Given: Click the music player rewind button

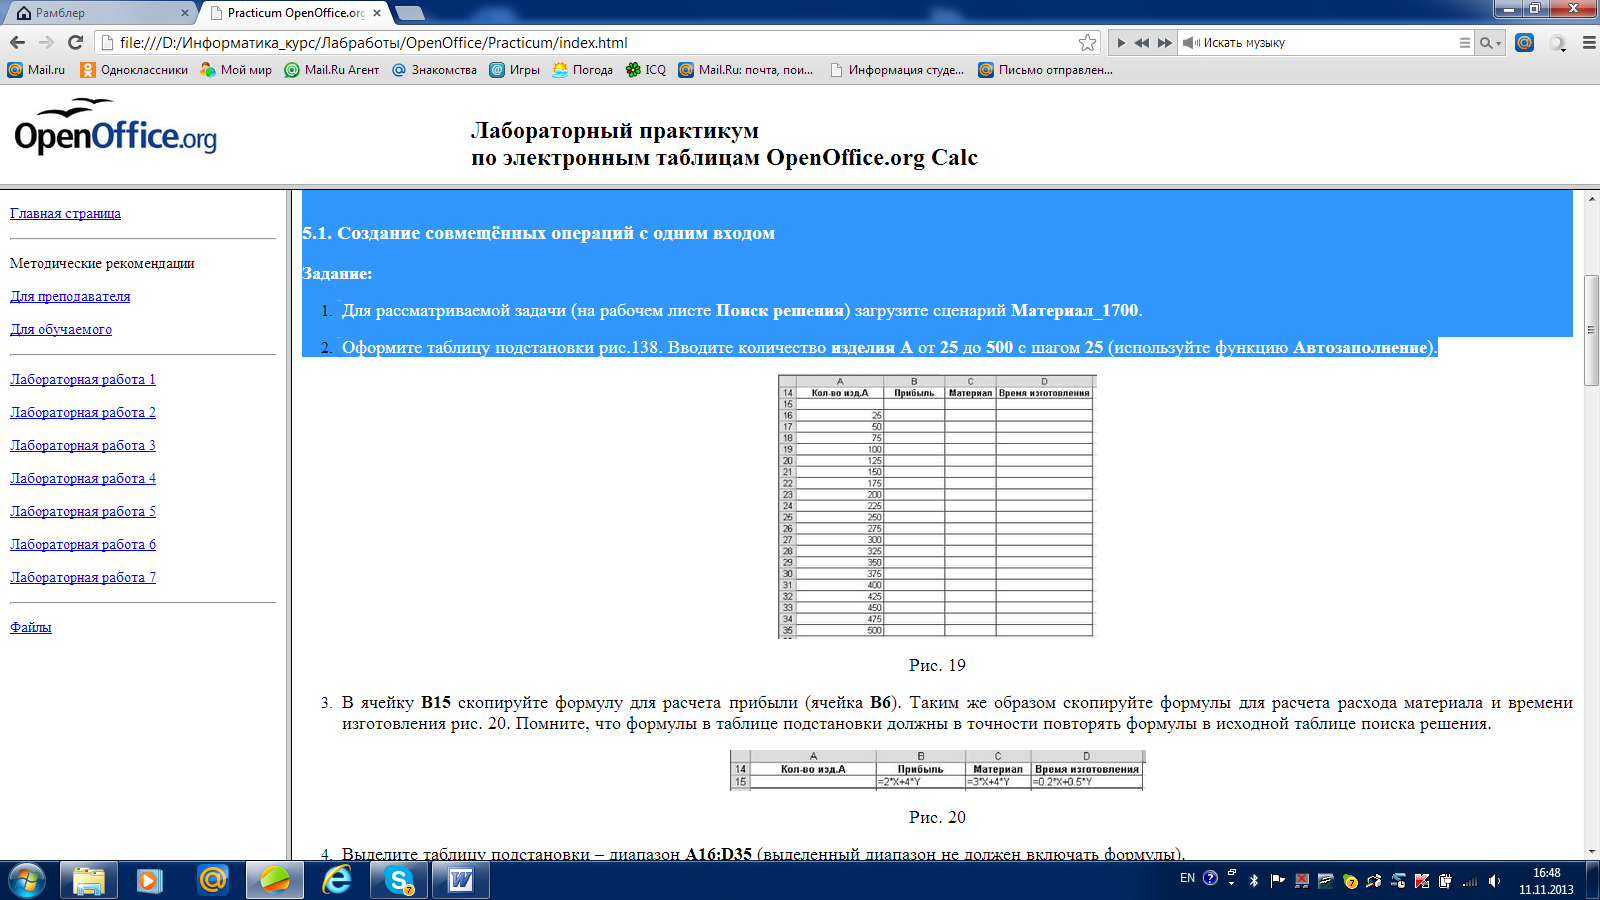Looking at the screenshot, I should click(x=1141, y=43).
